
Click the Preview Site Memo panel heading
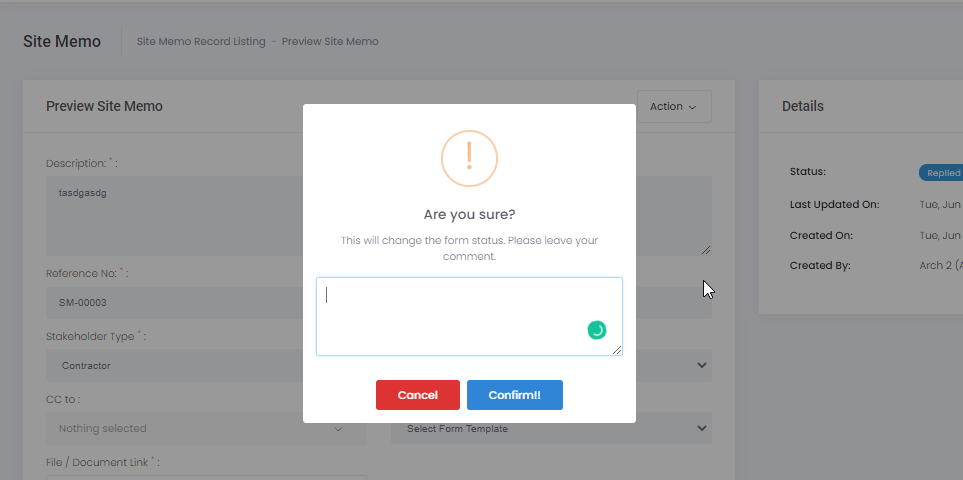pyautogui.click(x=104, y=106)
